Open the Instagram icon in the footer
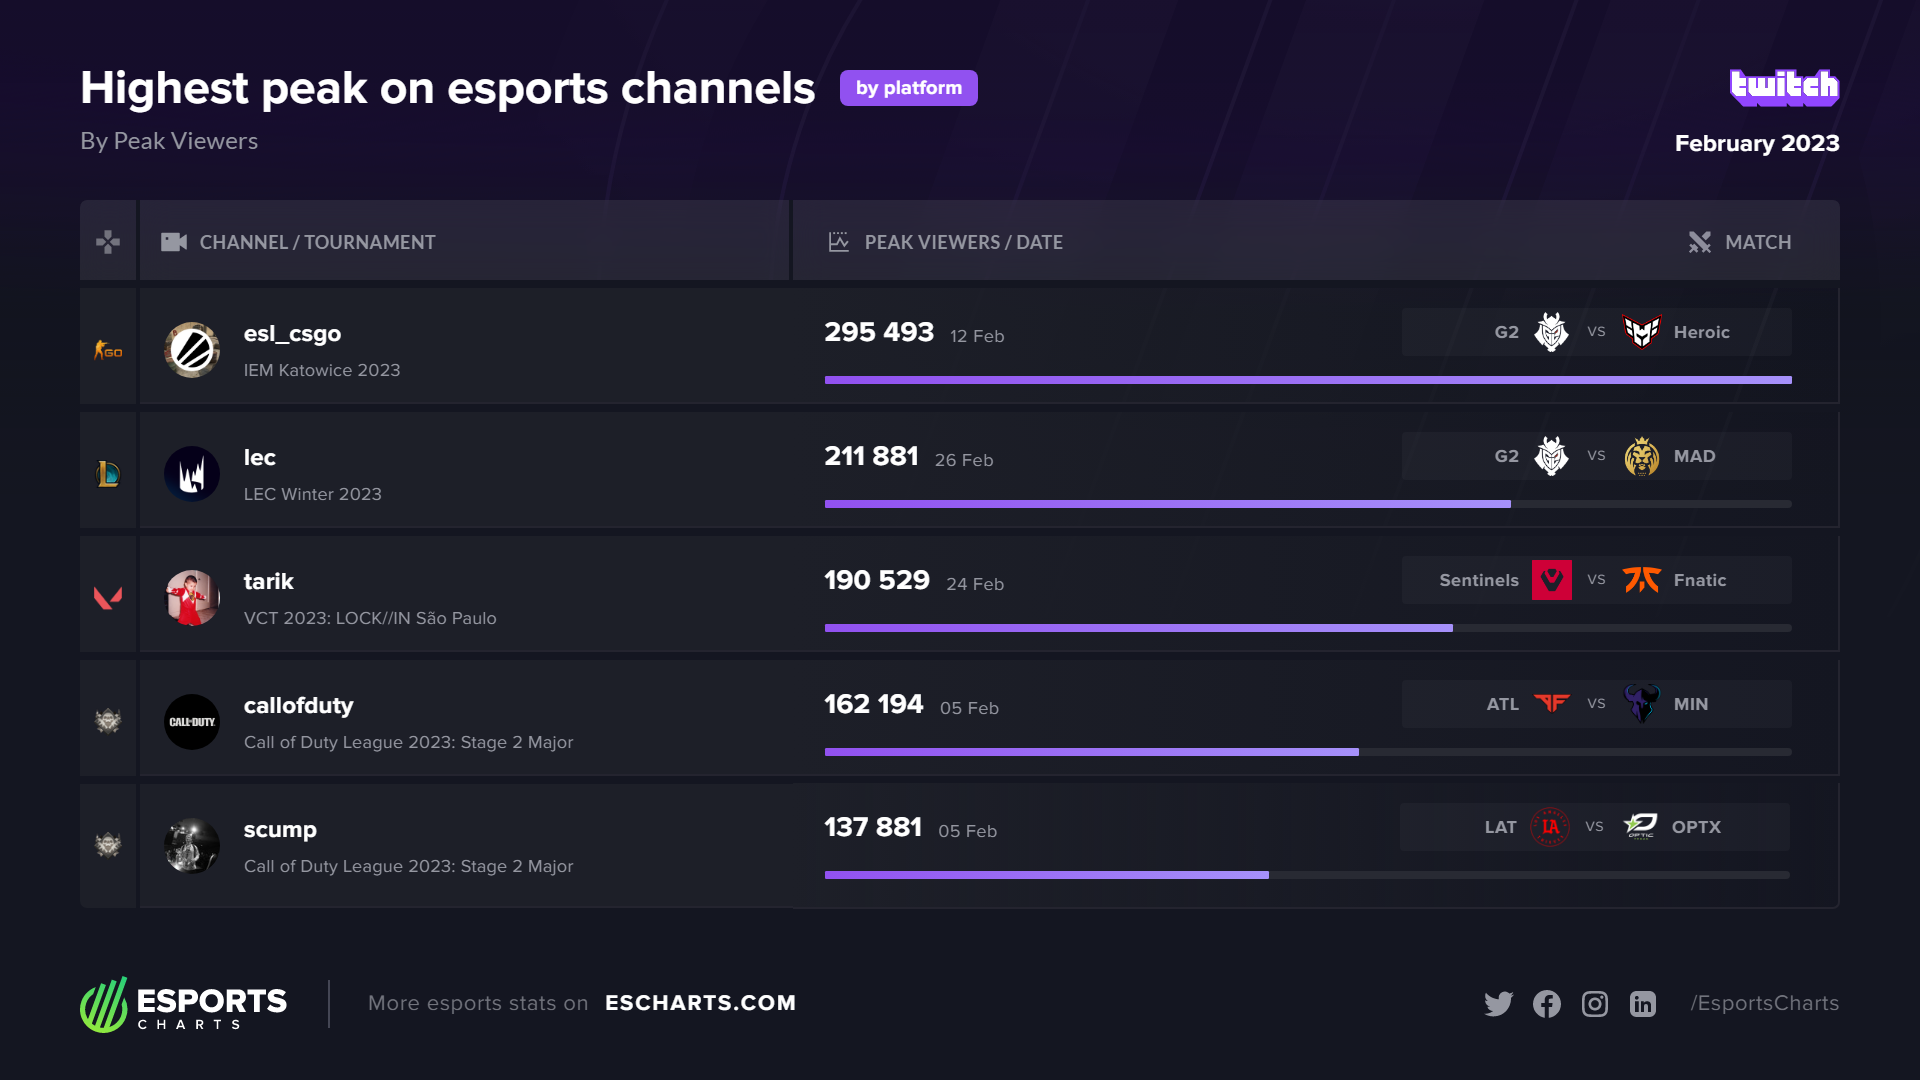The width and height of the screenshot is (1920, 1080). [x=1595, y=1004]
